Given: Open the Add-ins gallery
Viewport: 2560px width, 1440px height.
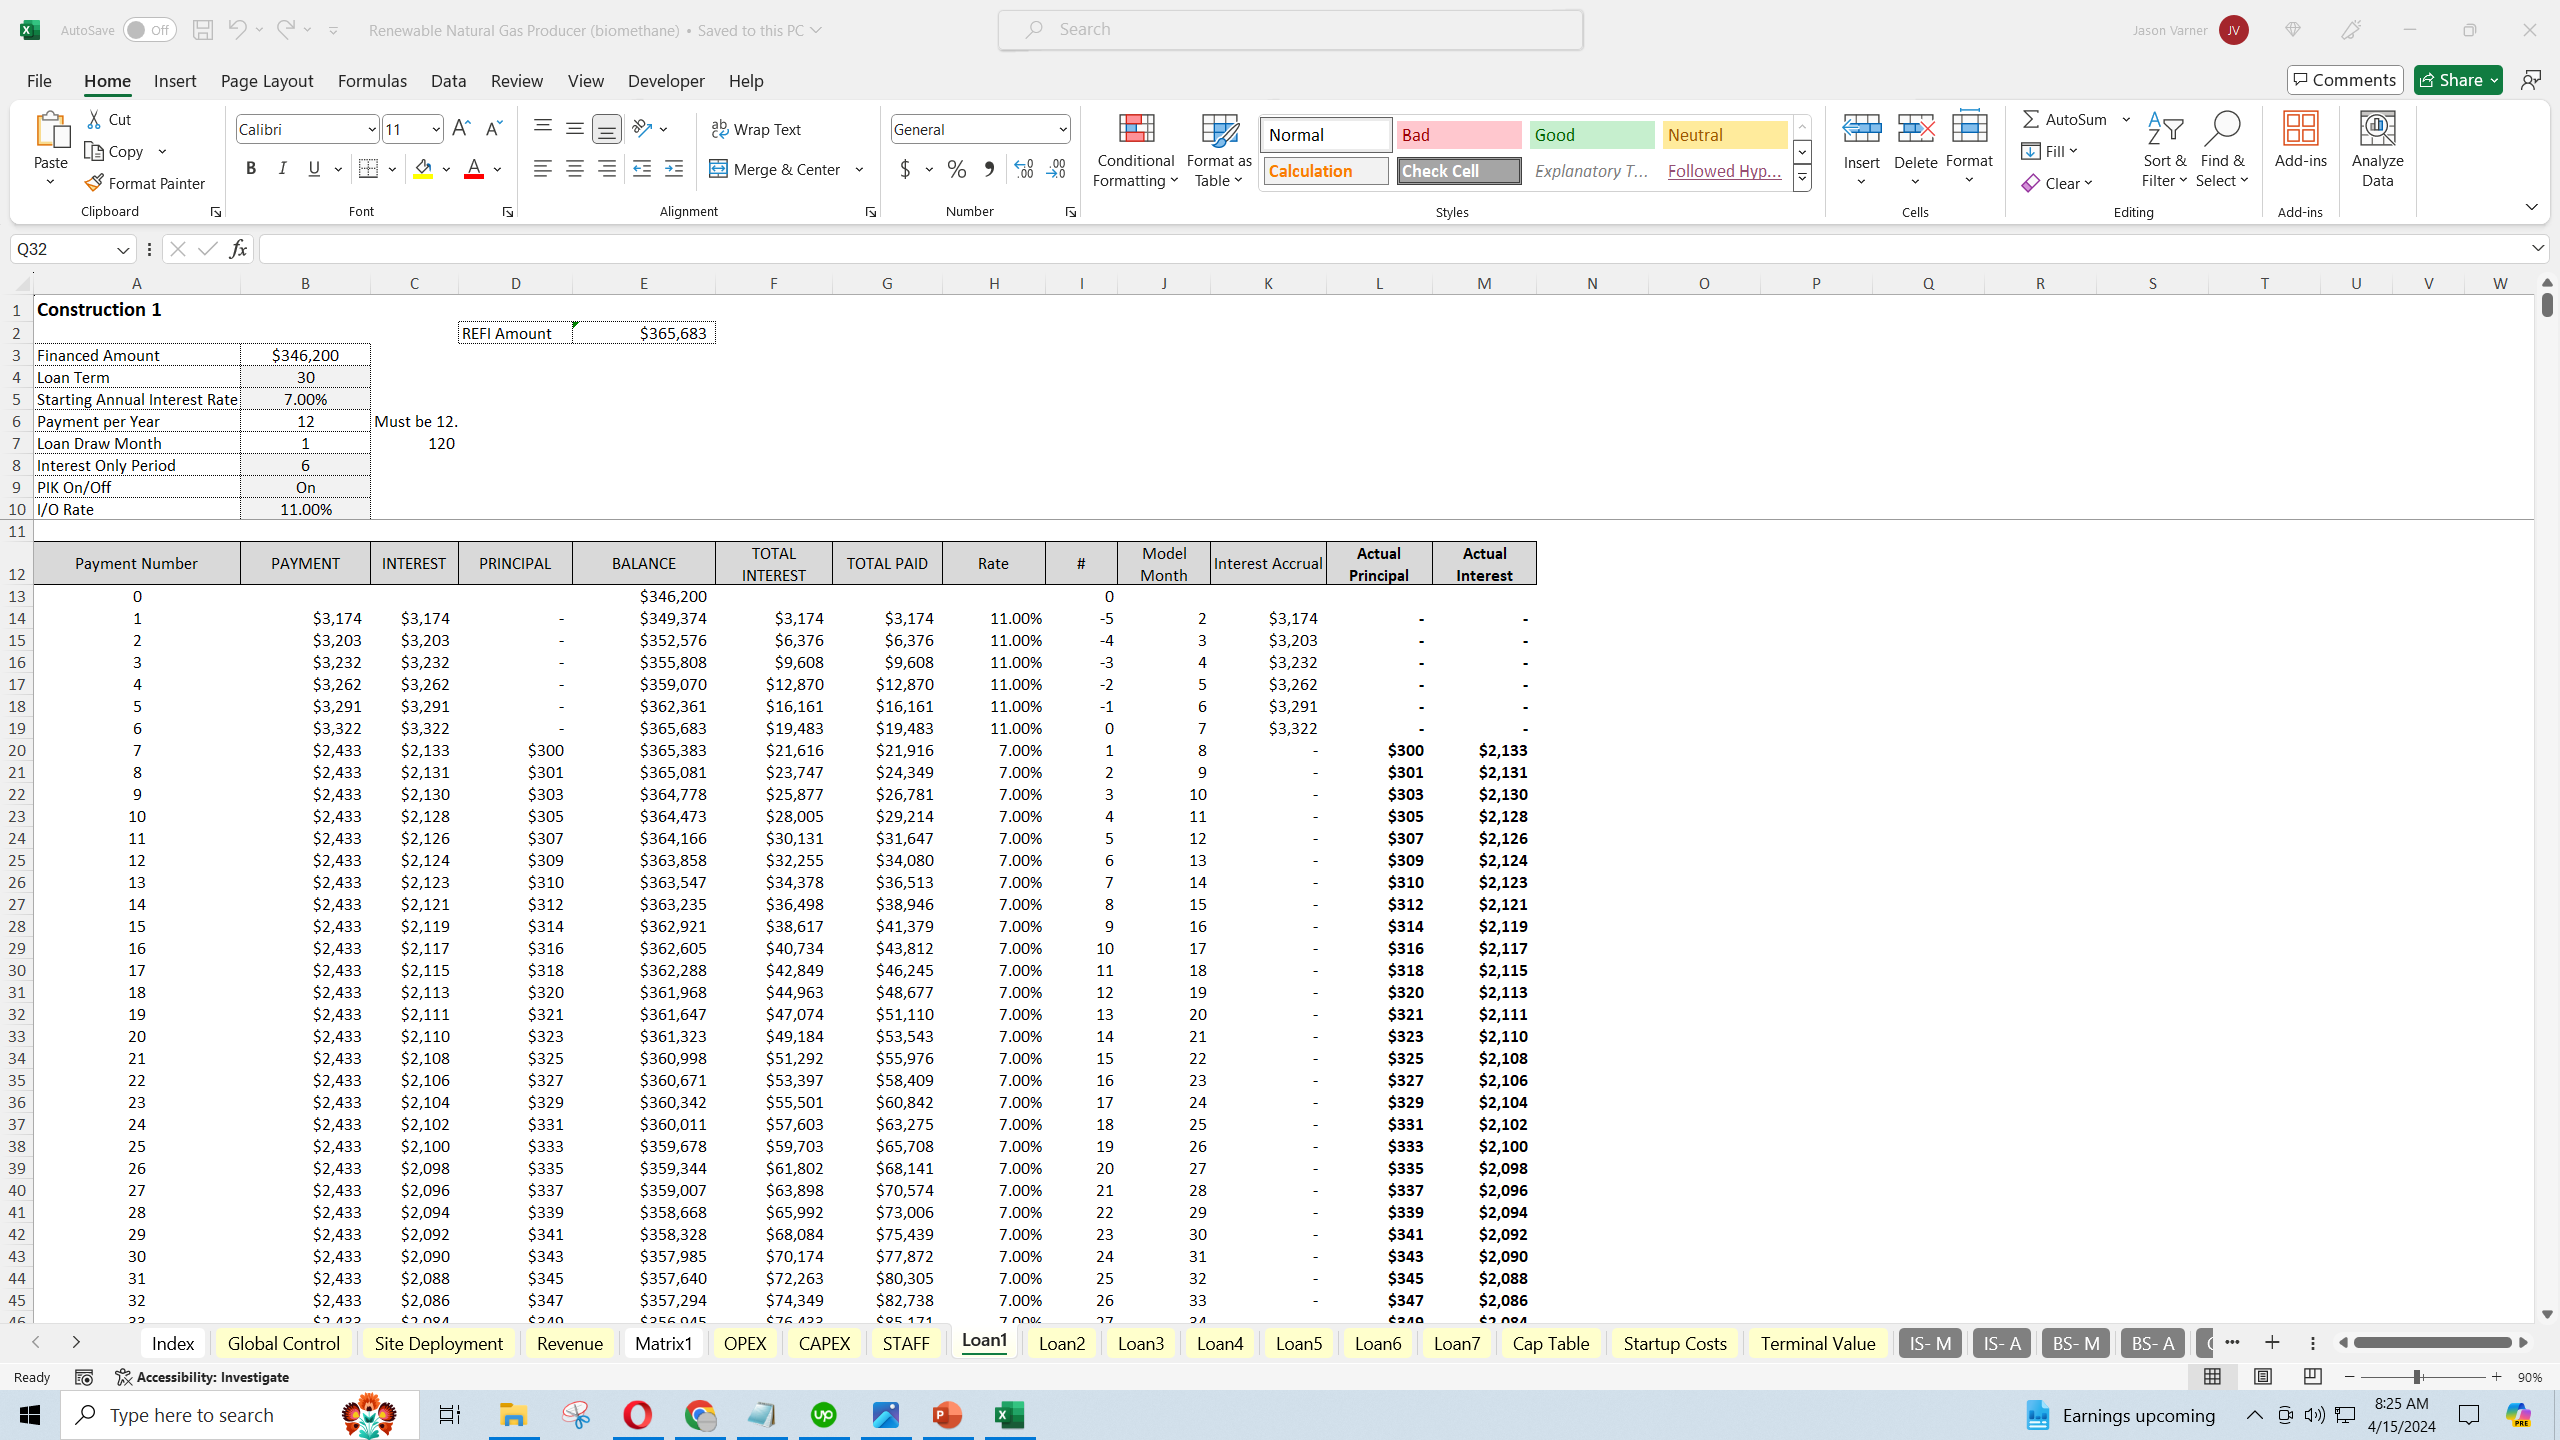Looking at the screenshot, I should click(2300, 140).
